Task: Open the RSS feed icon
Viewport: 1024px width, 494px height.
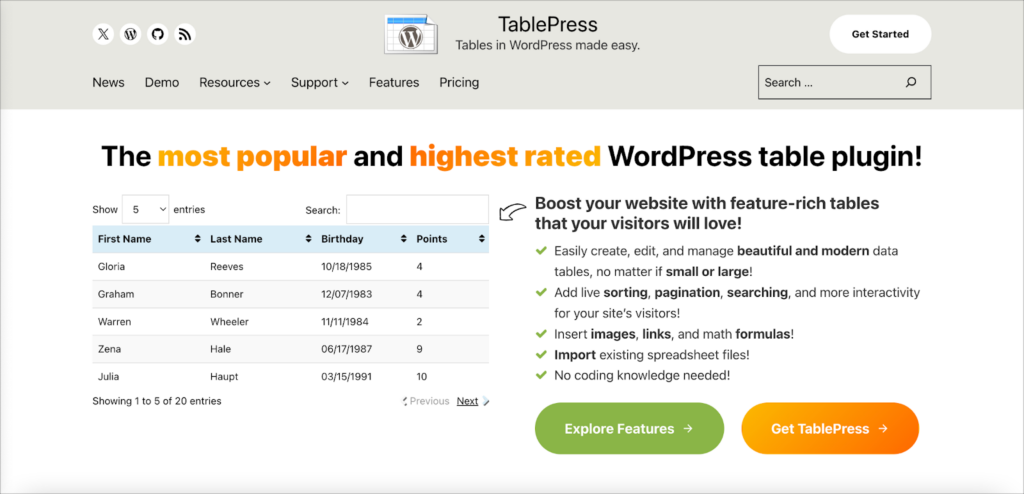Action: click(x=185, y=34)
